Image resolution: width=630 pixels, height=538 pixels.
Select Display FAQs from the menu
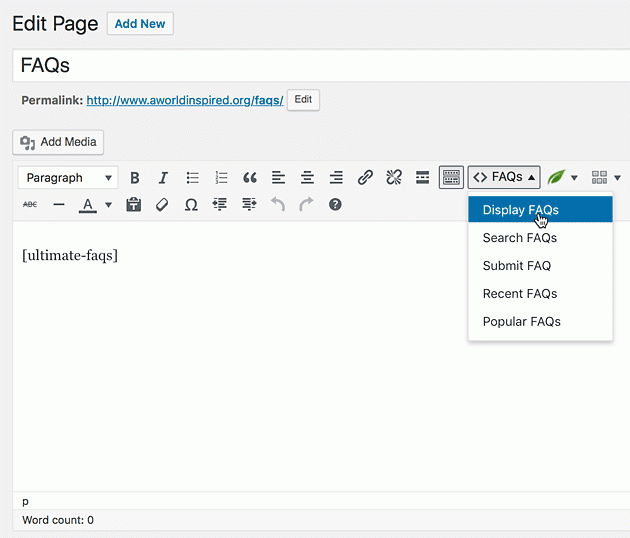tap(540, 210)
